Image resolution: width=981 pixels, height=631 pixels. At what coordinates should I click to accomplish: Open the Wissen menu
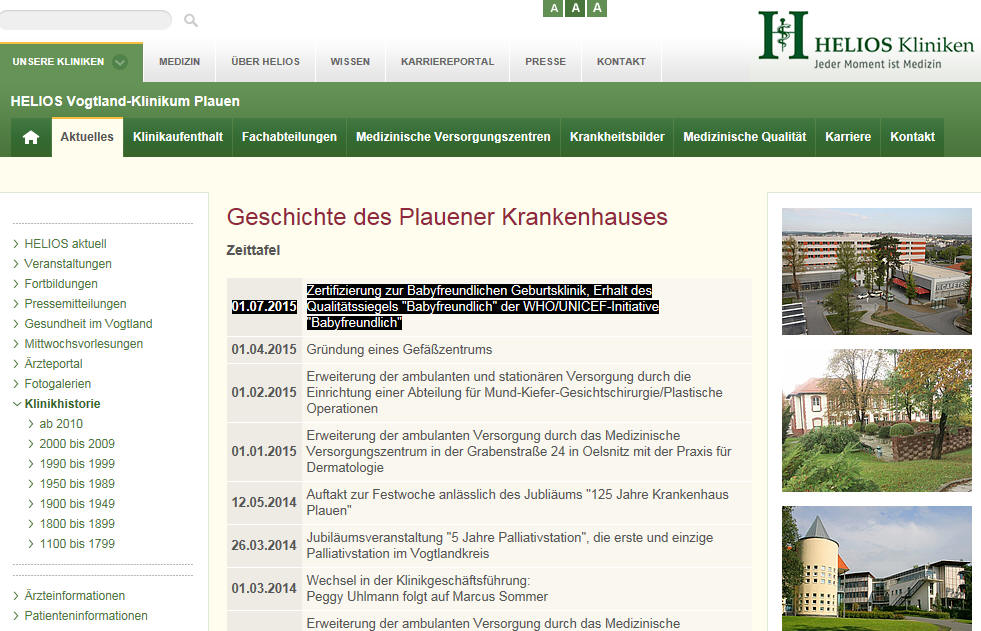click(350, 62)
